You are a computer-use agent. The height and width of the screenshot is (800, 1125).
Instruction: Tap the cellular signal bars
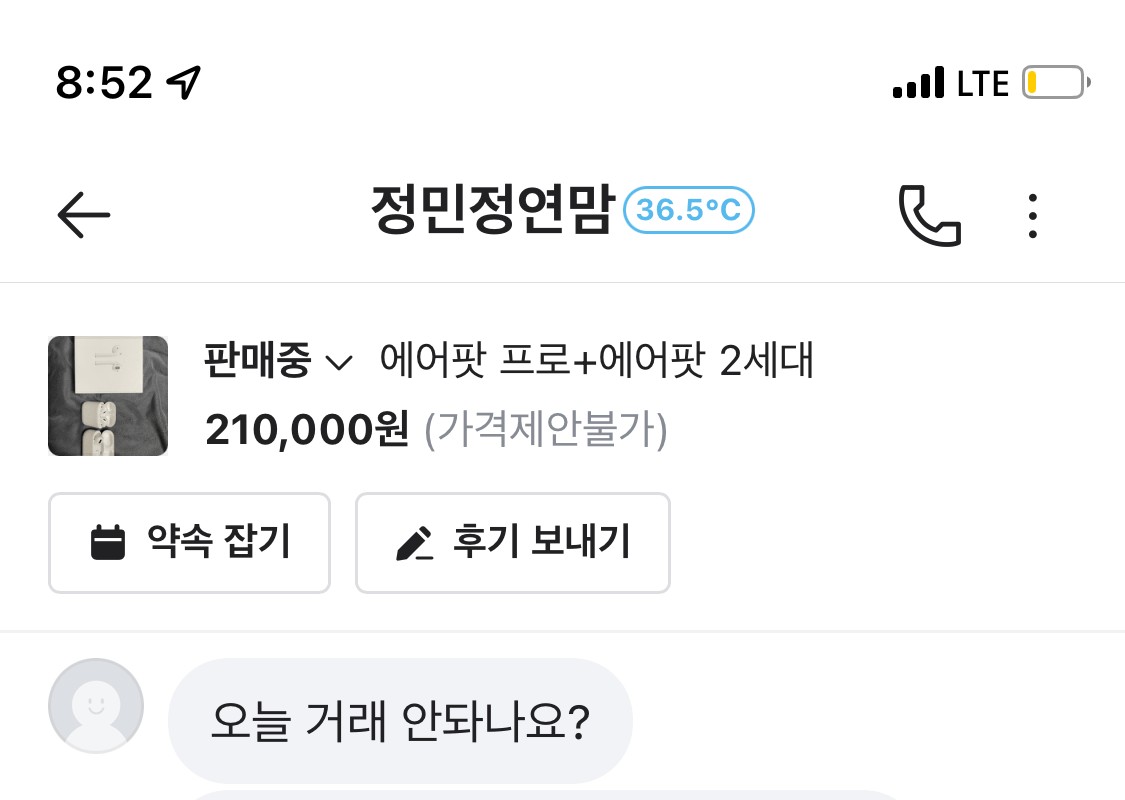918,83
